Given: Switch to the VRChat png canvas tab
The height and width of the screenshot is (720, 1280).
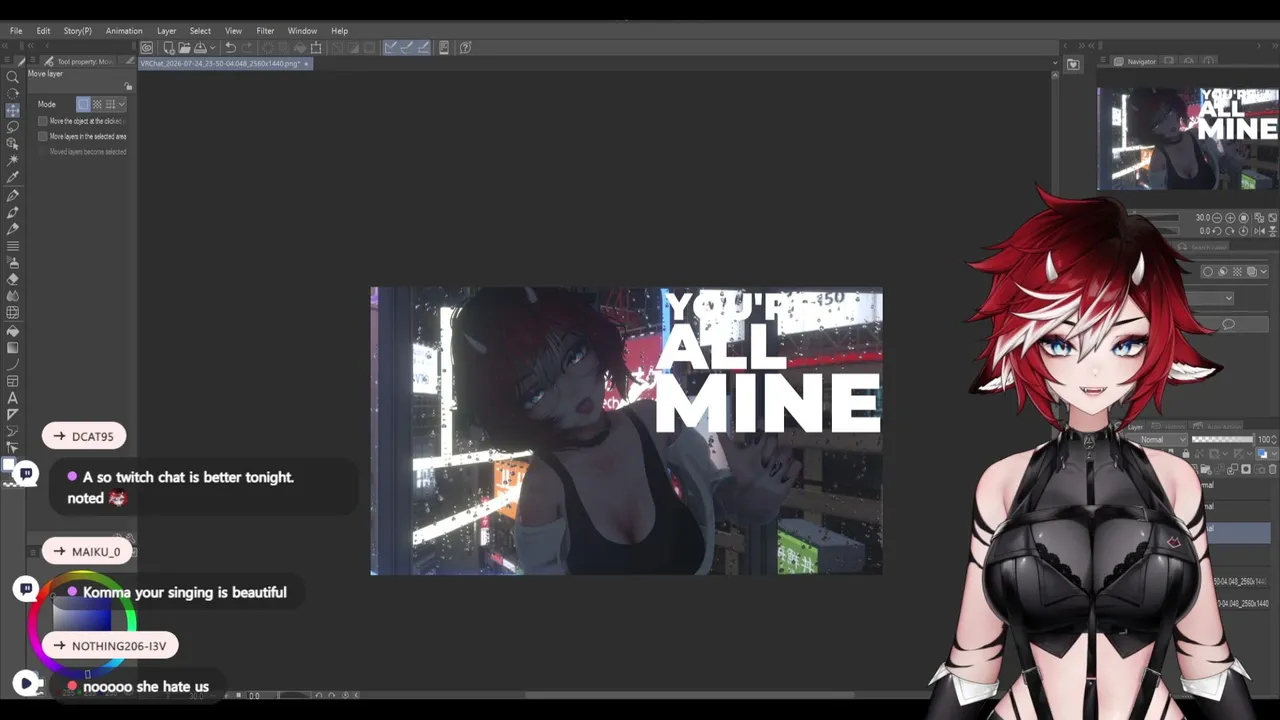Looking at the screenshot, I should pos(225,63).
